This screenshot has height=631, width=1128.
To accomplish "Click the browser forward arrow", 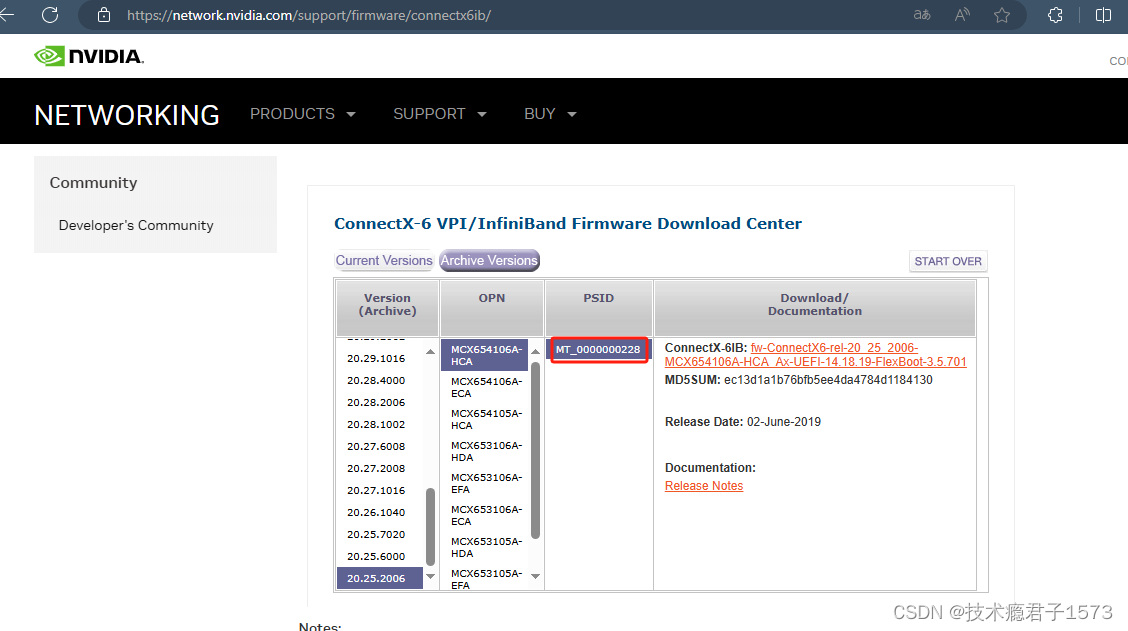I will pos(28,15).
